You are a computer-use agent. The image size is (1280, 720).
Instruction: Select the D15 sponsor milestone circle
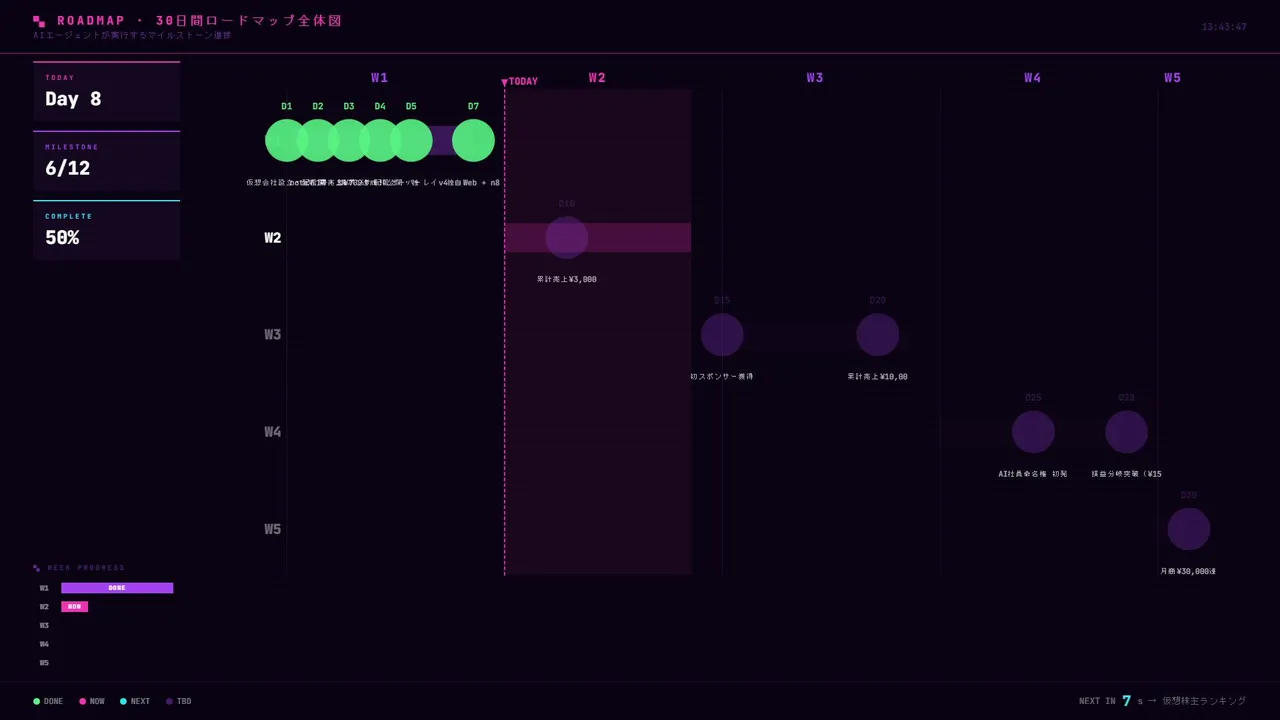[722, 335]
